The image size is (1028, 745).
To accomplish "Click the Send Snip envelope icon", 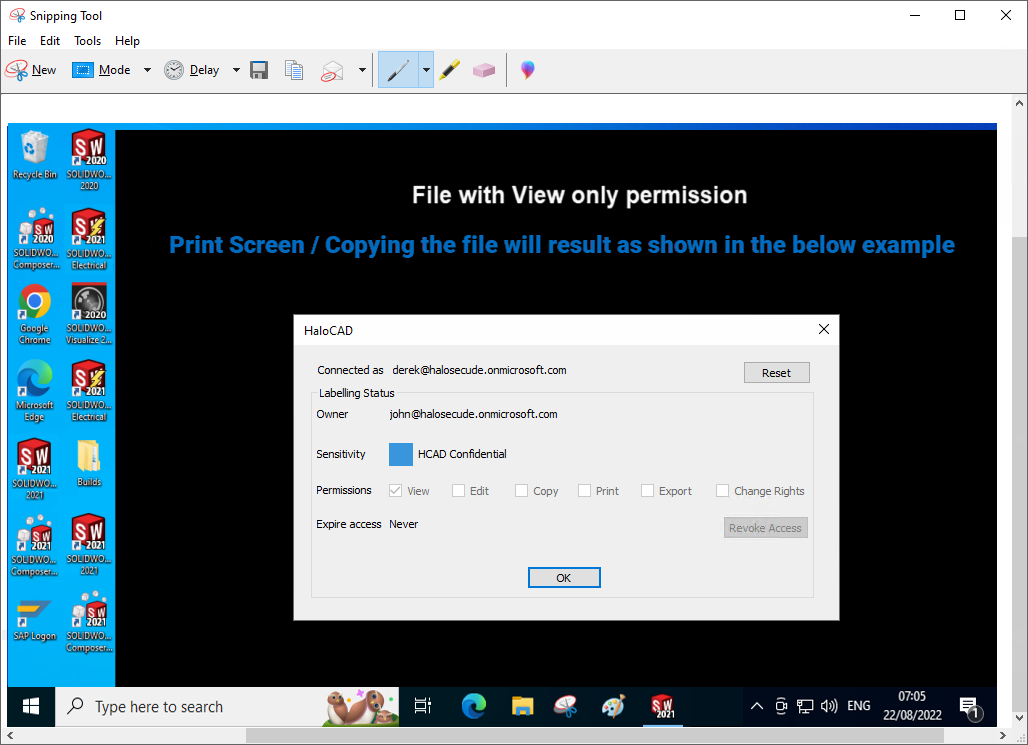I will 332,70.
